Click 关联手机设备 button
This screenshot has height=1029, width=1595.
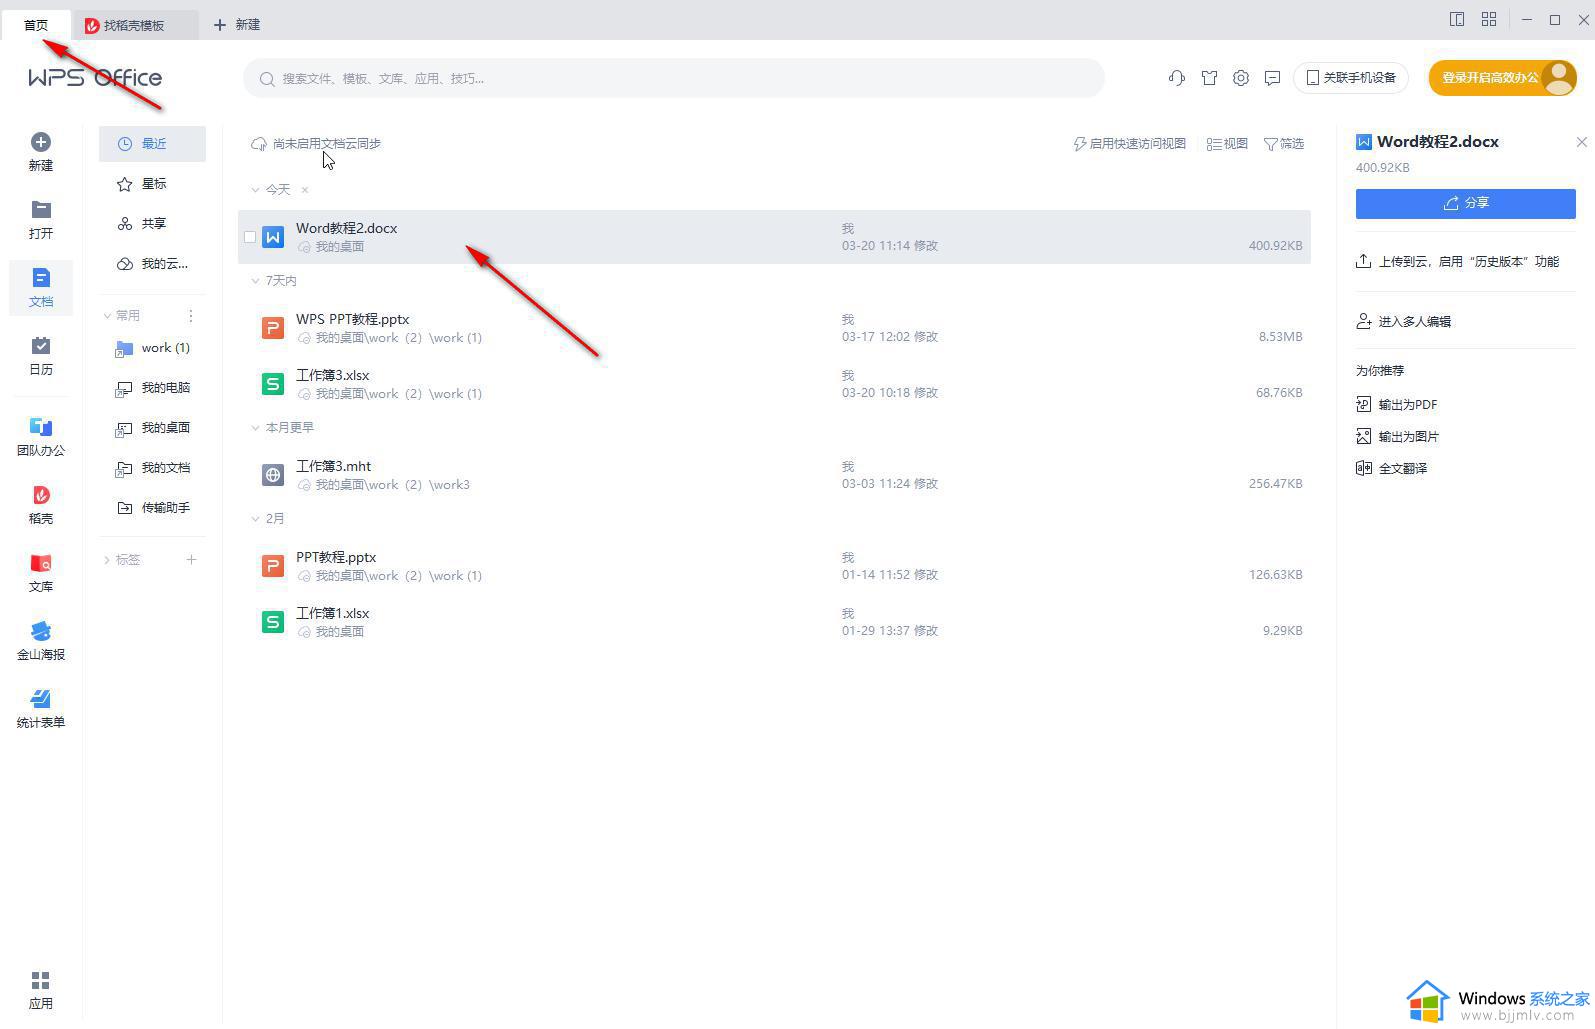pyautogui.click(x=1351, y=78)
